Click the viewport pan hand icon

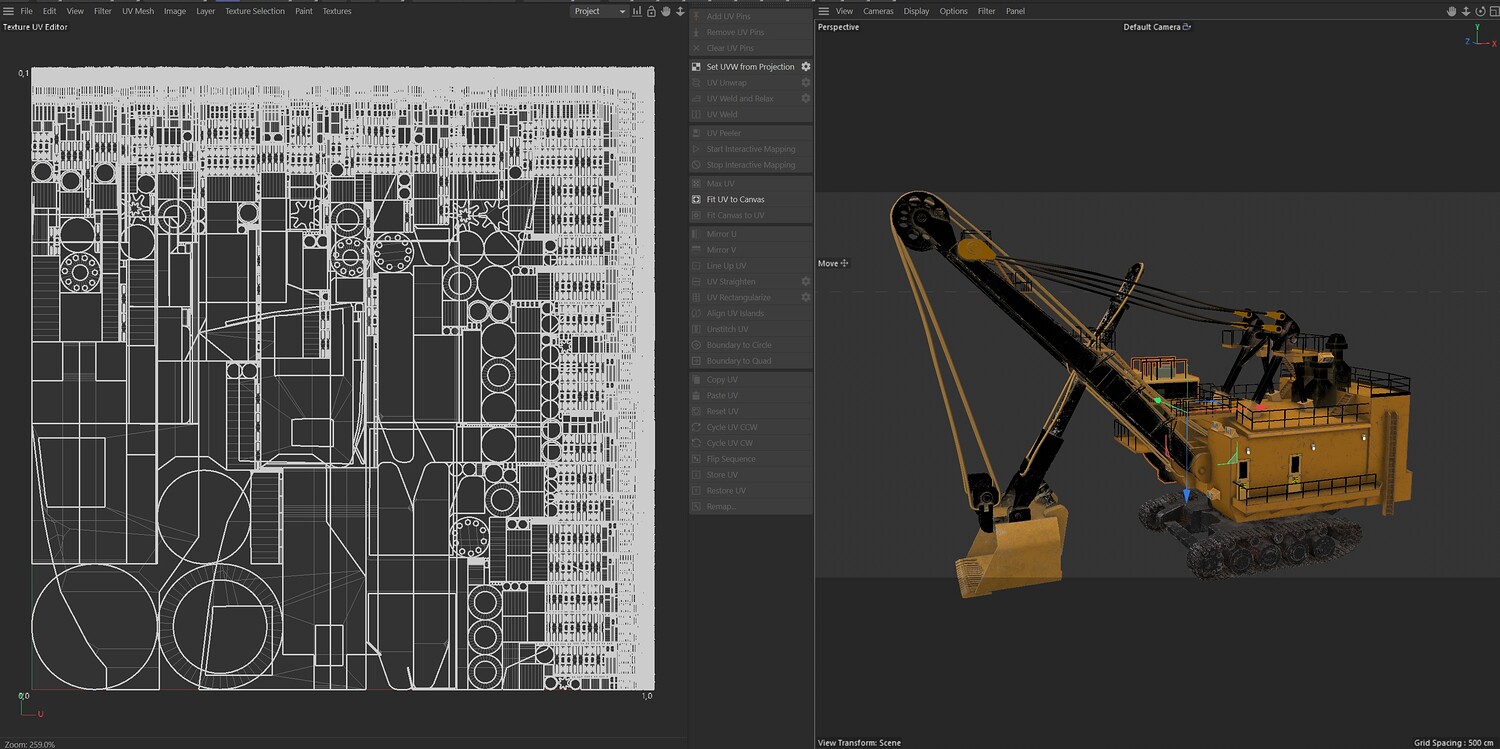(1452, 11)
